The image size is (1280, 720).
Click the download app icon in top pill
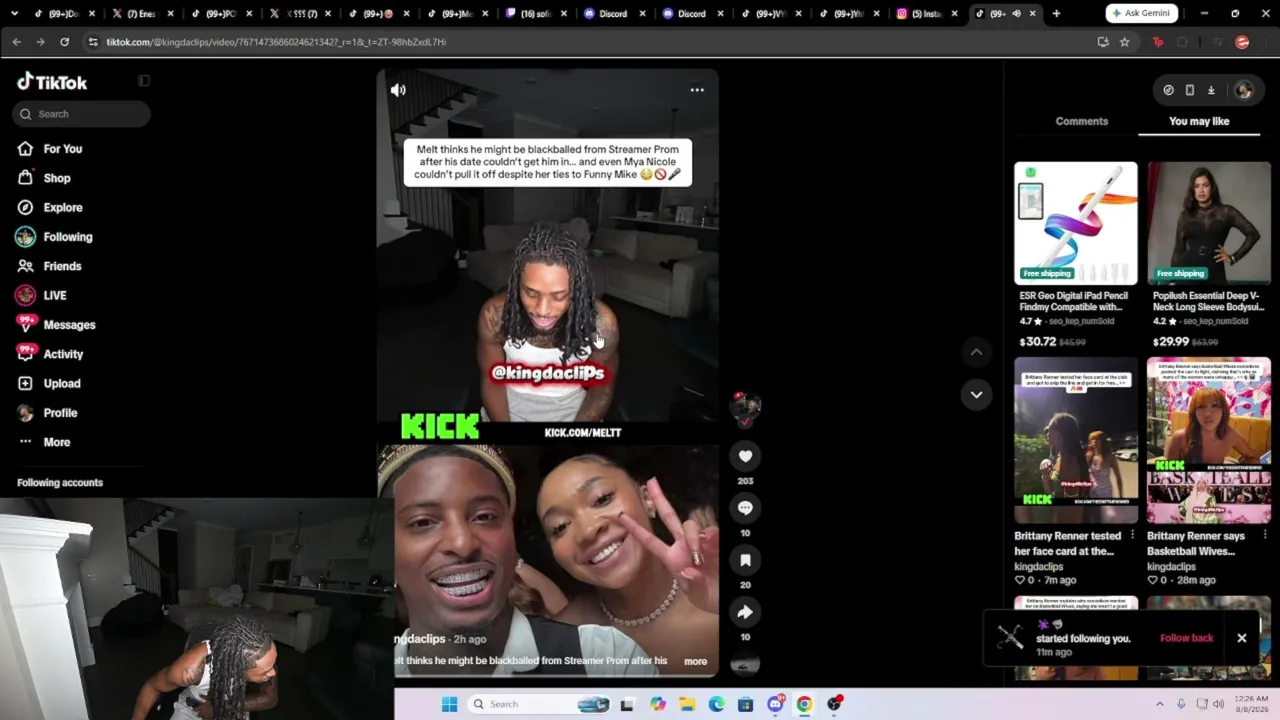pyautogui.click(x=1211, y=90)
